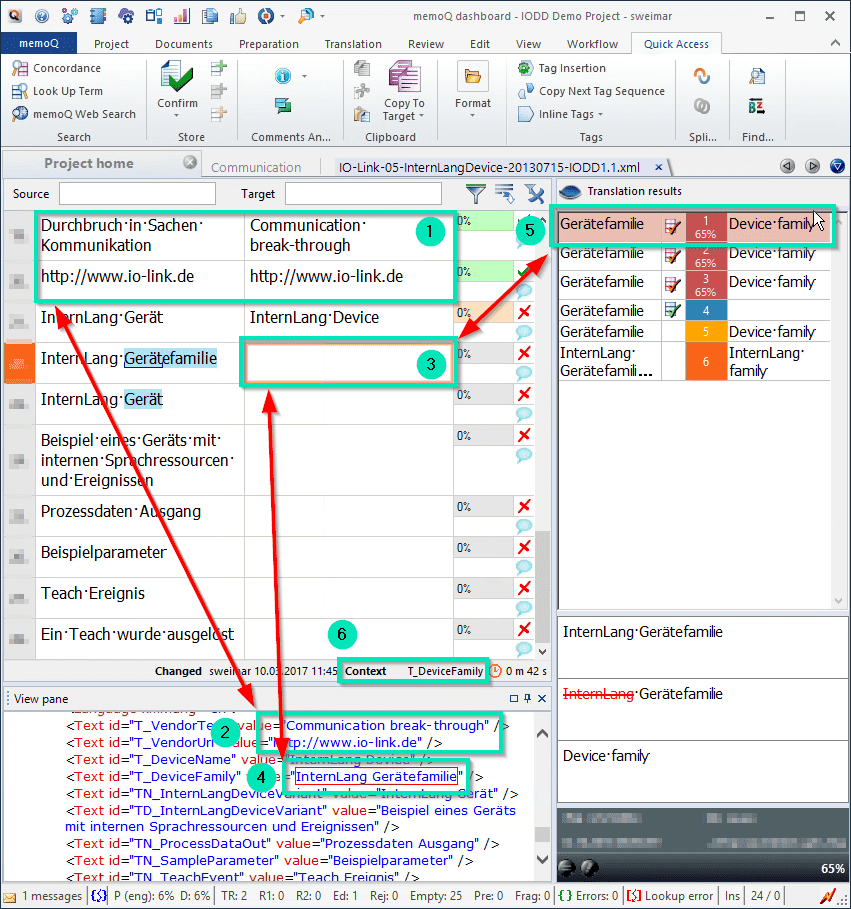Click the red lightning icon in status bar
Viewport: 851px width, 909px height.
tap(828, 896)
